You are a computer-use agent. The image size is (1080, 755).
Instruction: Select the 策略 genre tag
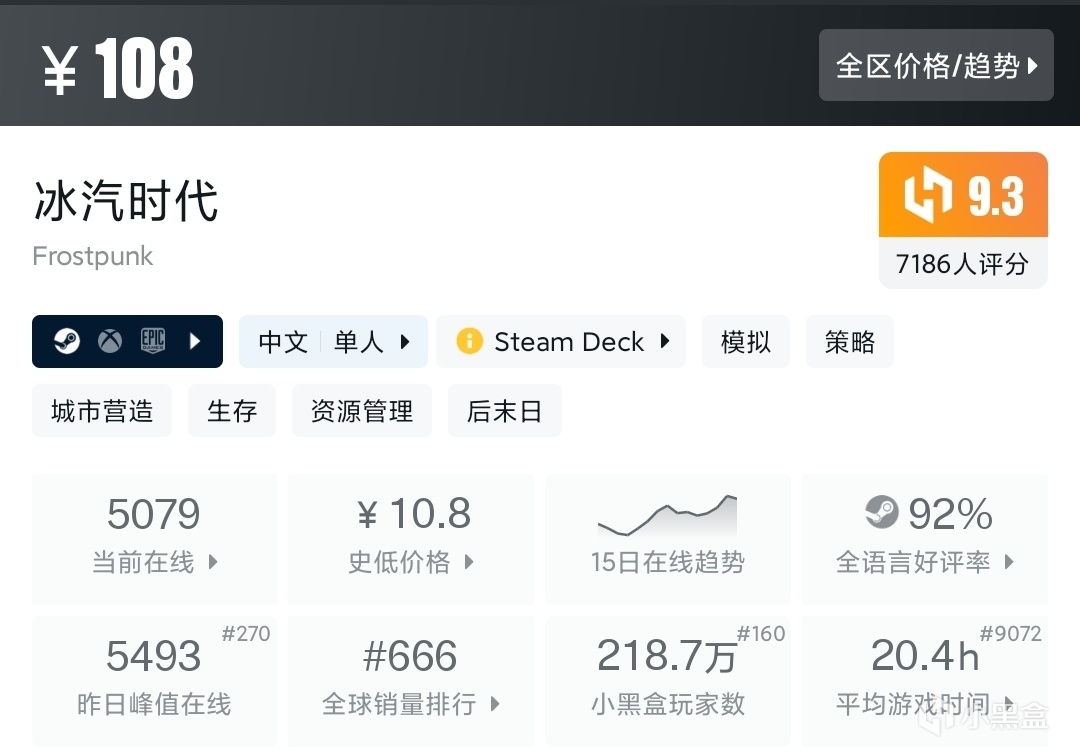[850, 342]
